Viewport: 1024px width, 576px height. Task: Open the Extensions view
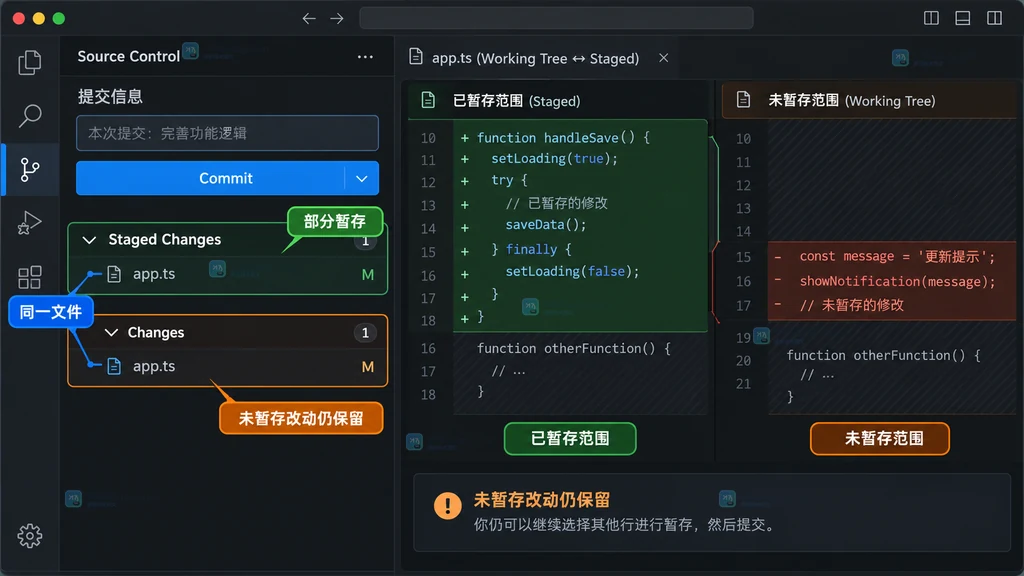[x=29, y=277]
